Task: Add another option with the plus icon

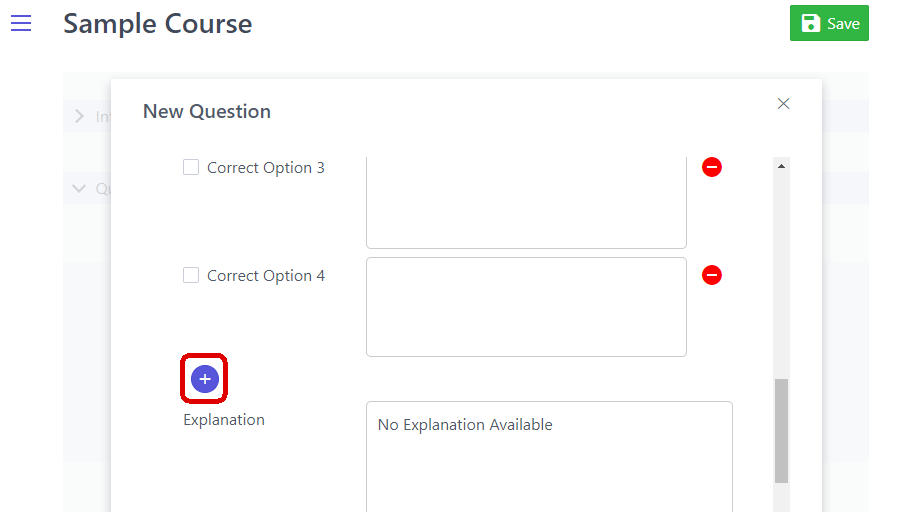Action: point(205,379)
